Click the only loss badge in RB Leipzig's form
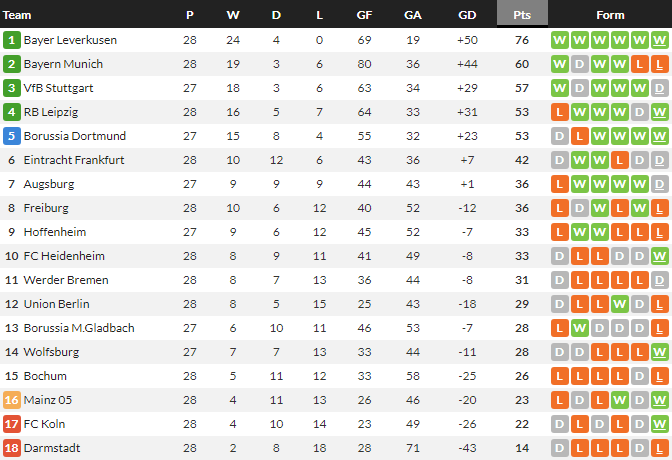Viewport: 672px width, 460px height. [x=560, y=112]
